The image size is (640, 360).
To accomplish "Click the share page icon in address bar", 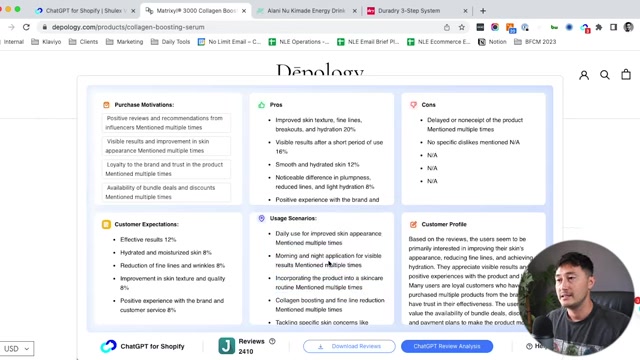I will [x=447, y=27].
